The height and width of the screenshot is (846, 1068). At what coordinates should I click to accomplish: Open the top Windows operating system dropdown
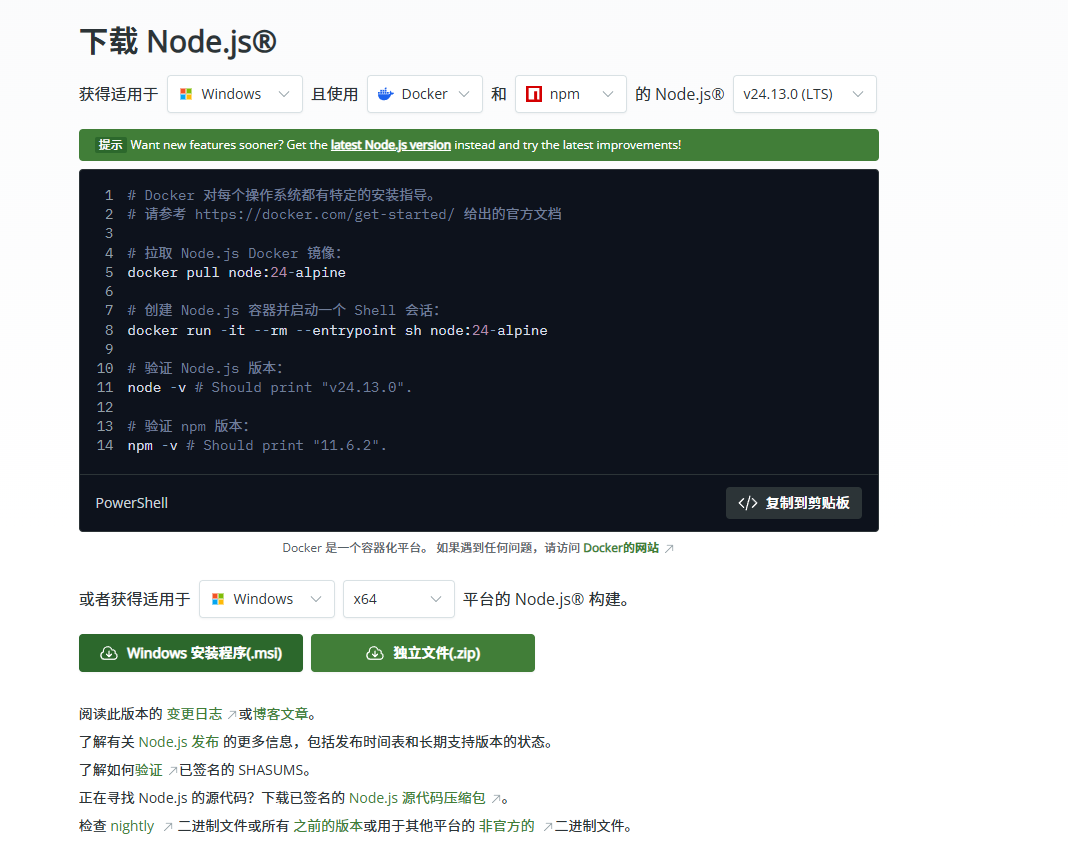pyautogui.click(x=235, y=94)
